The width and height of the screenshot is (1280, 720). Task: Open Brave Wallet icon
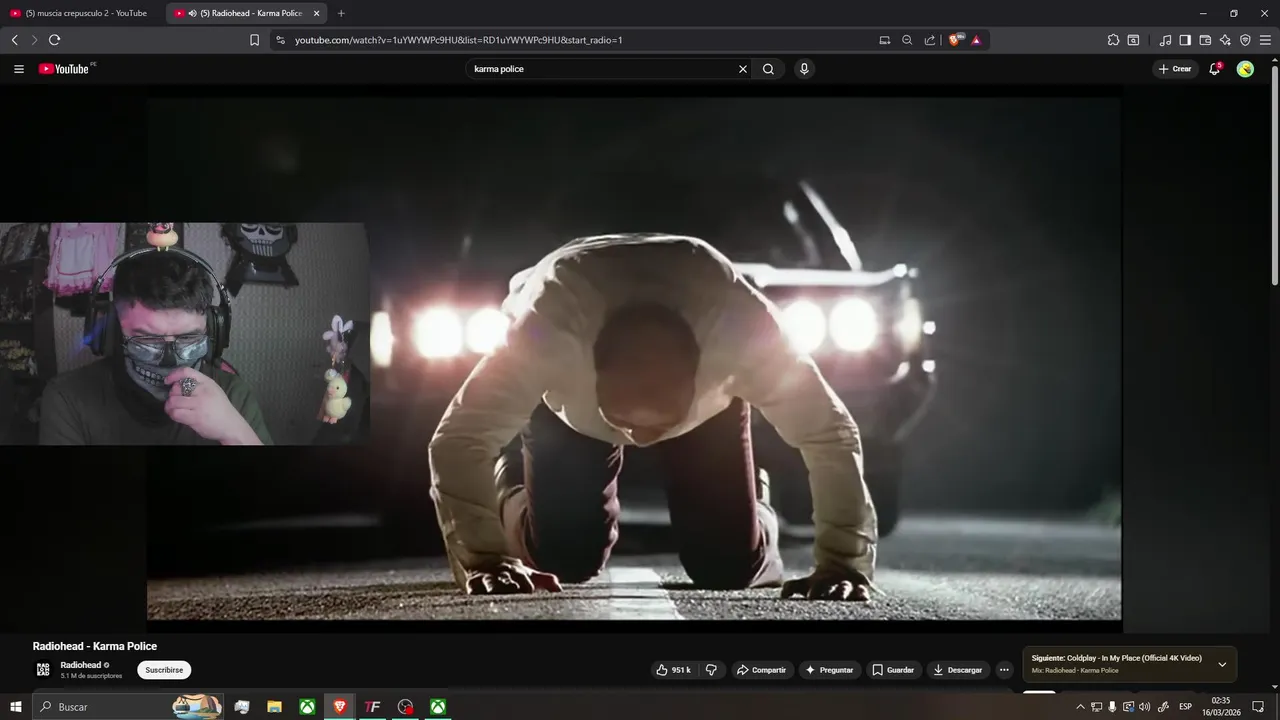click(1205, 40)
